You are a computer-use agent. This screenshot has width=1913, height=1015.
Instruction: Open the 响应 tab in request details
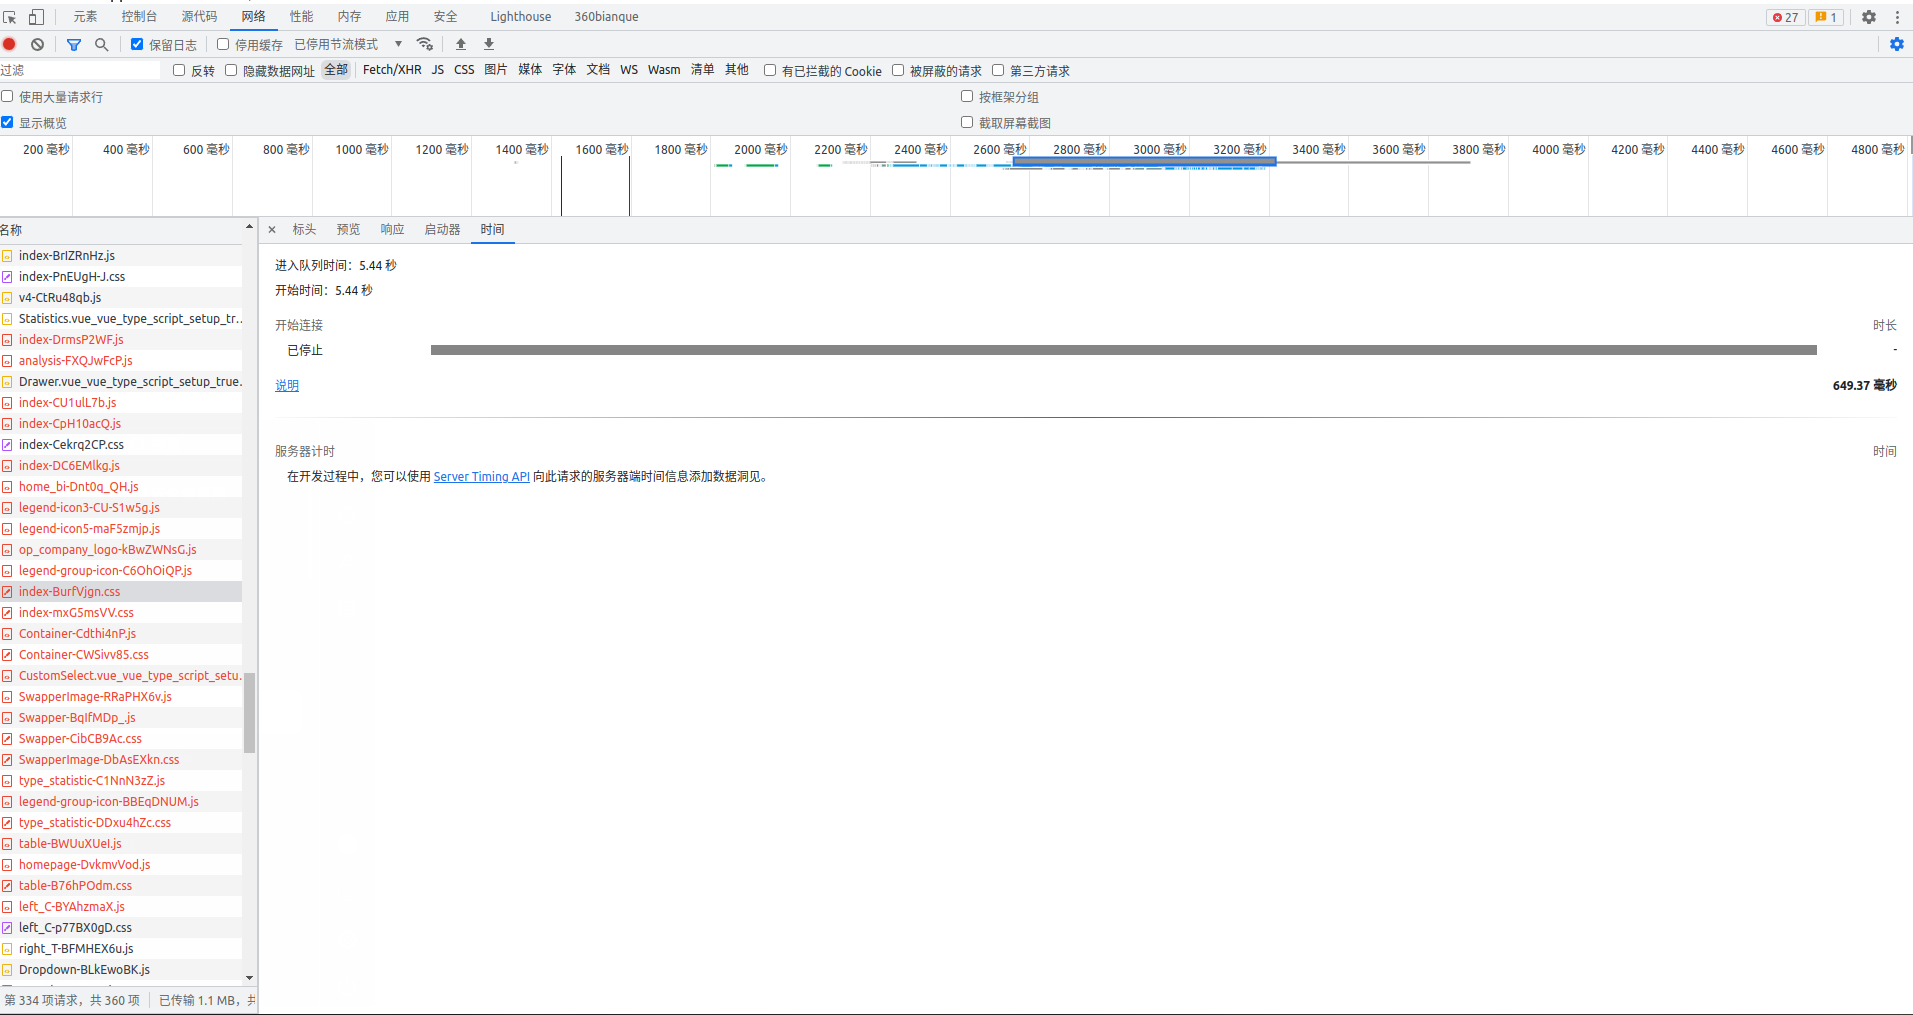click(392, 229)
